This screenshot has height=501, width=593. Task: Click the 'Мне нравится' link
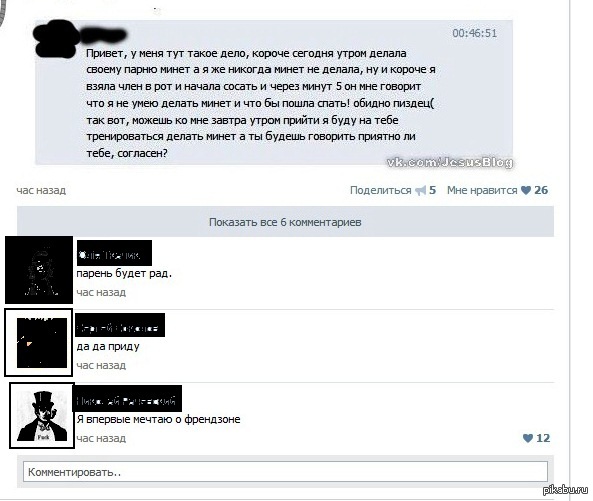click(482, 190)
